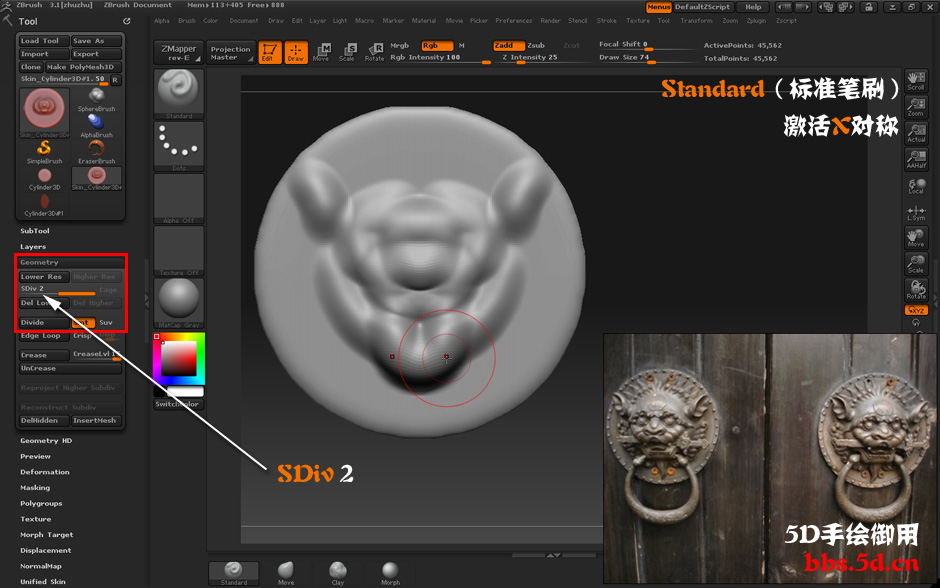Toggle the Mrgb channel button

[399, 46]
